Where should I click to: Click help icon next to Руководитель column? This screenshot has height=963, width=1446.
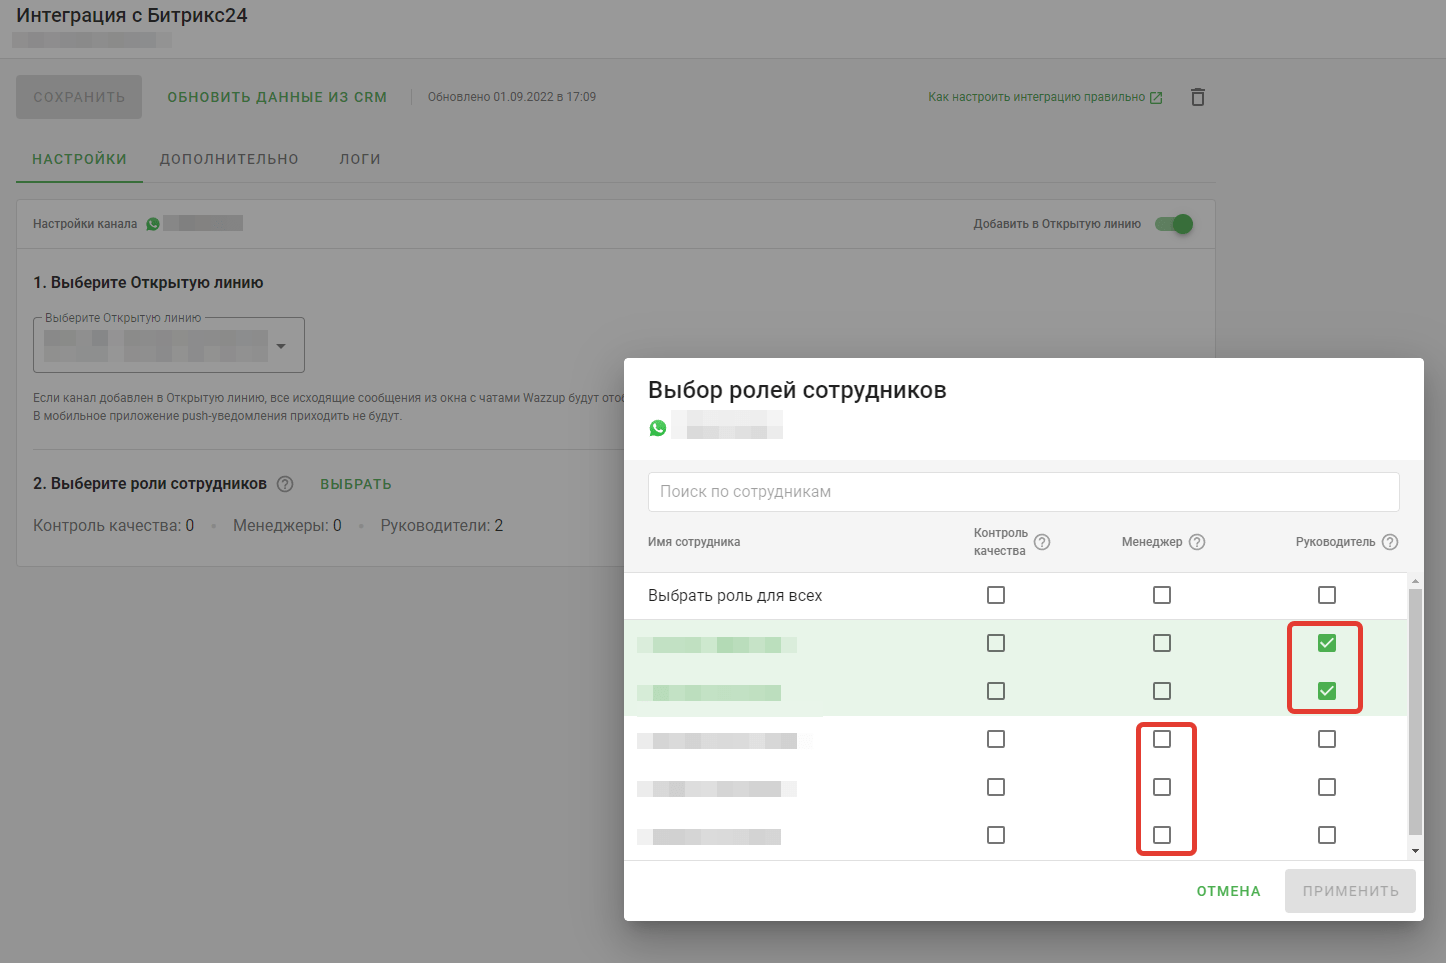(1390, 542)
